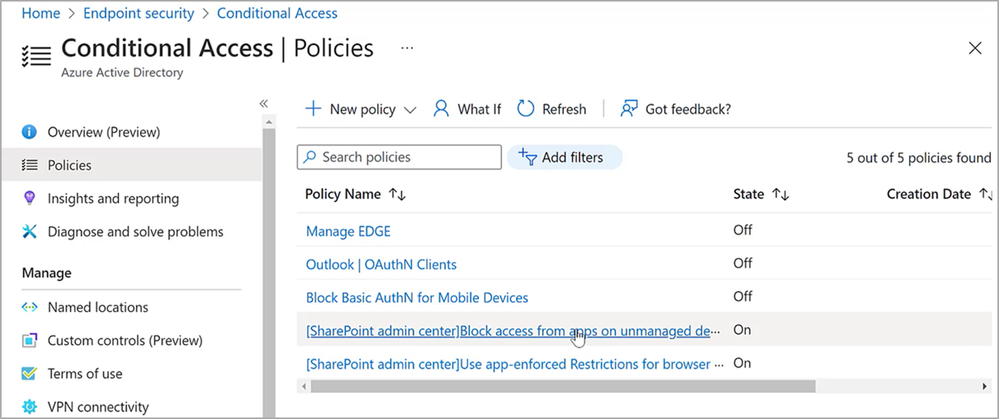The height and width of the screenshot is (419, 999).
Task: Click the Conditional Access checklist header icon
Action: pos(36,56)
